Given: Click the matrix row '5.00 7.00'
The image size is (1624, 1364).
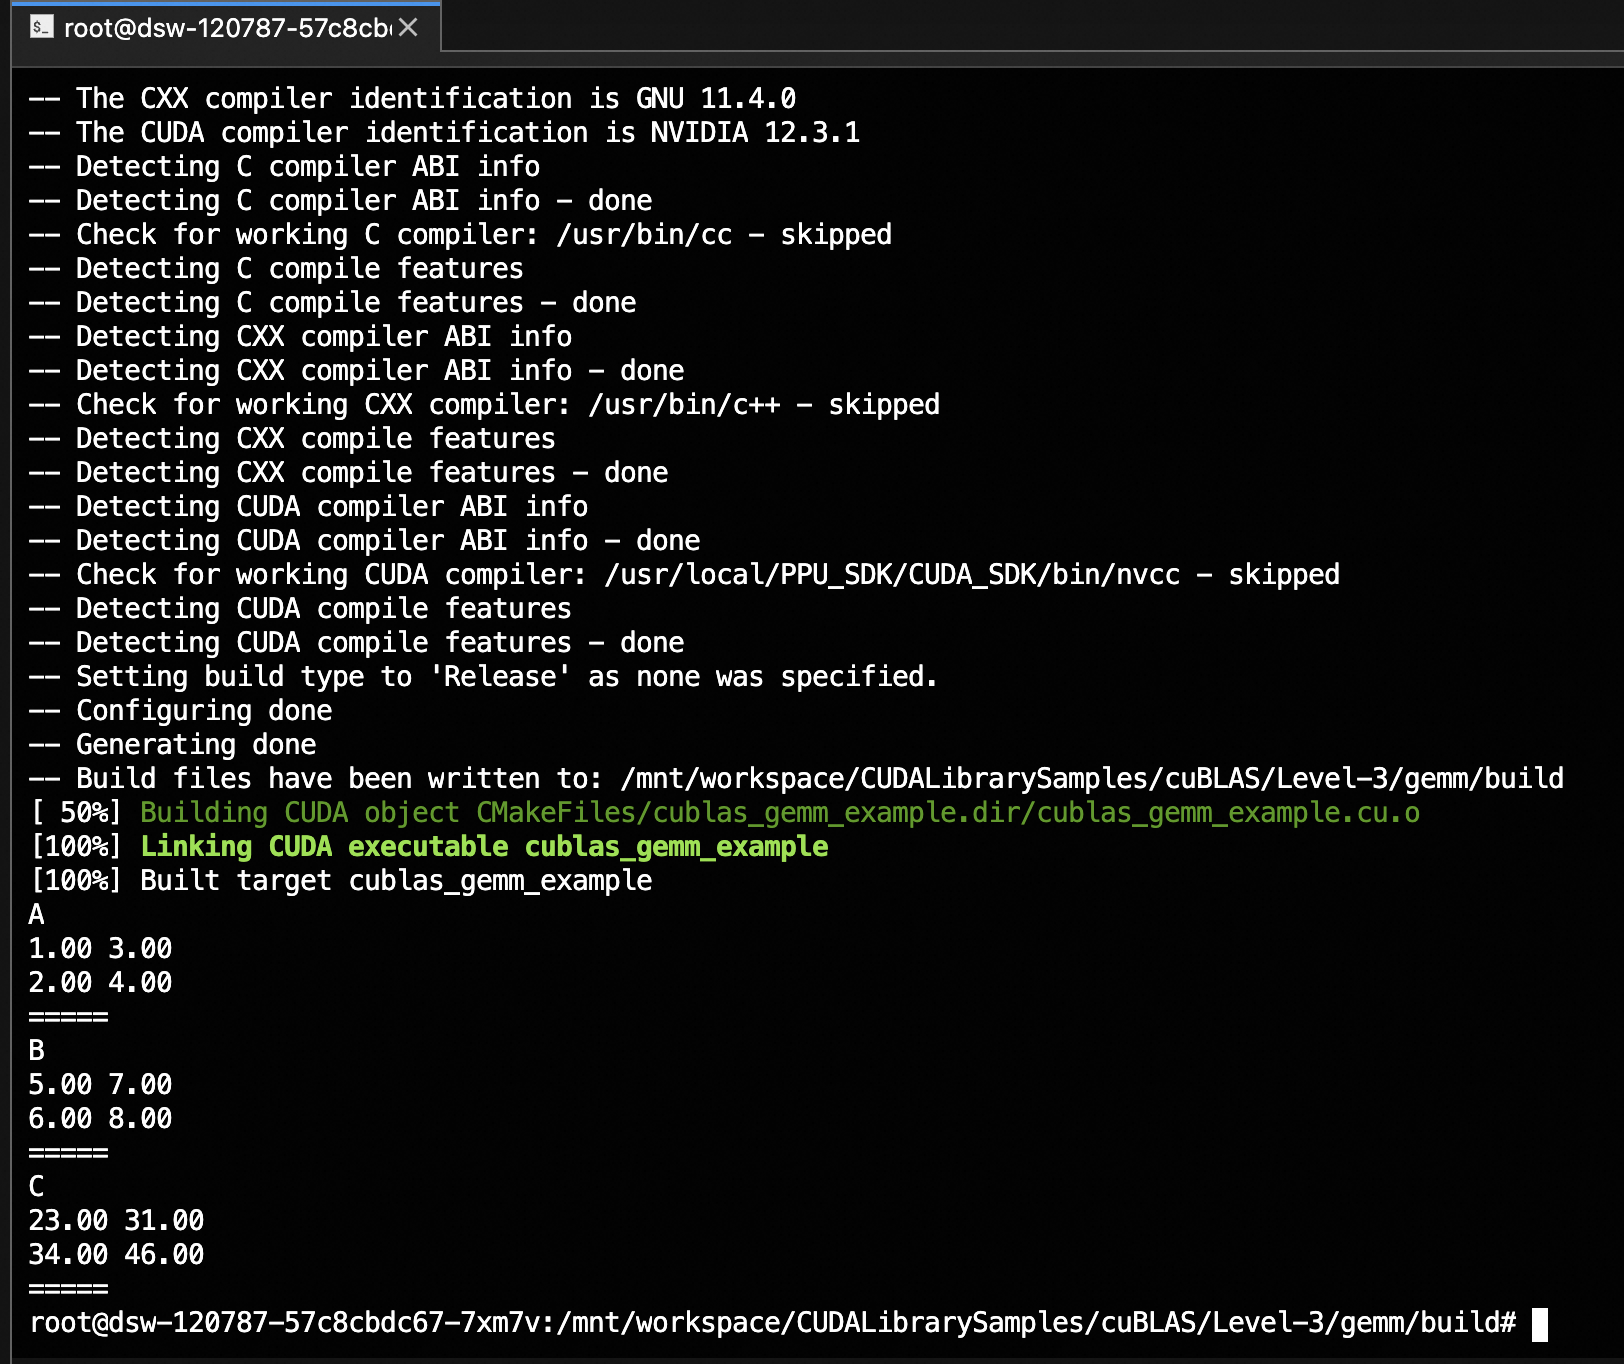Looking at the screenshot, I should coord(100,1084).
